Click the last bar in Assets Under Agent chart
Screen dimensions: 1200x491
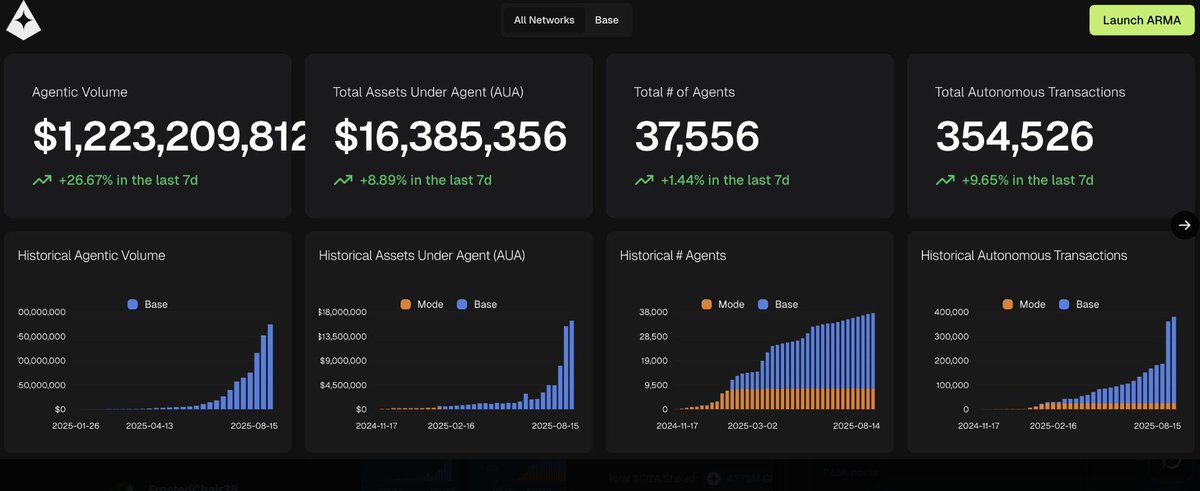click(x=572, y=365)
